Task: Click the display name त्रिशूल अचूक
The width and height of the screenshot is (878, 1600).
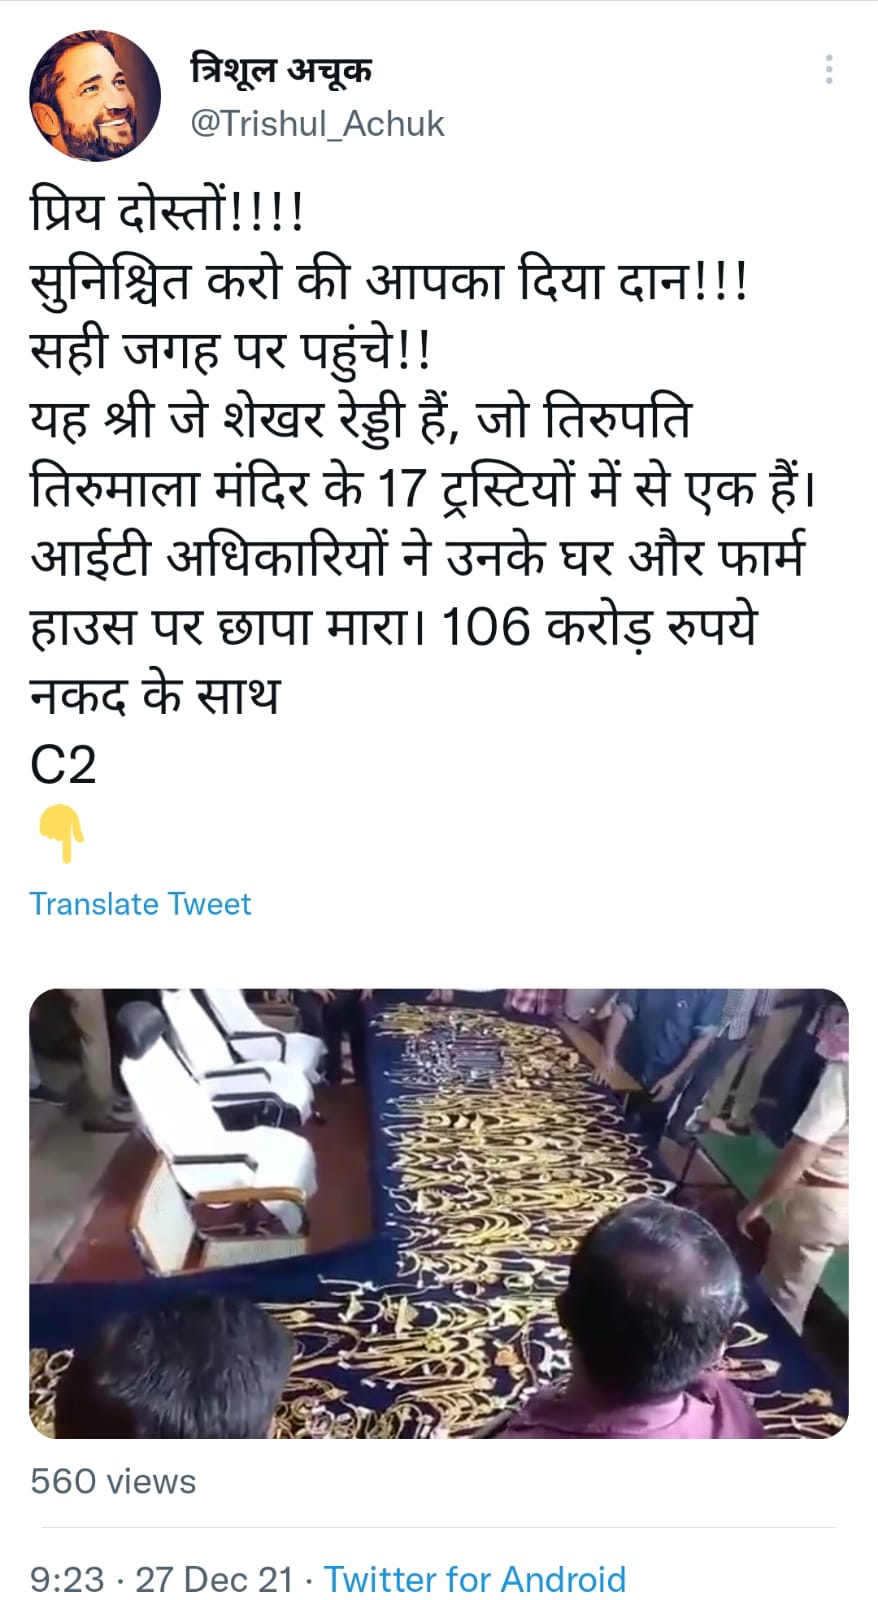Action: (x=281, y=70)
